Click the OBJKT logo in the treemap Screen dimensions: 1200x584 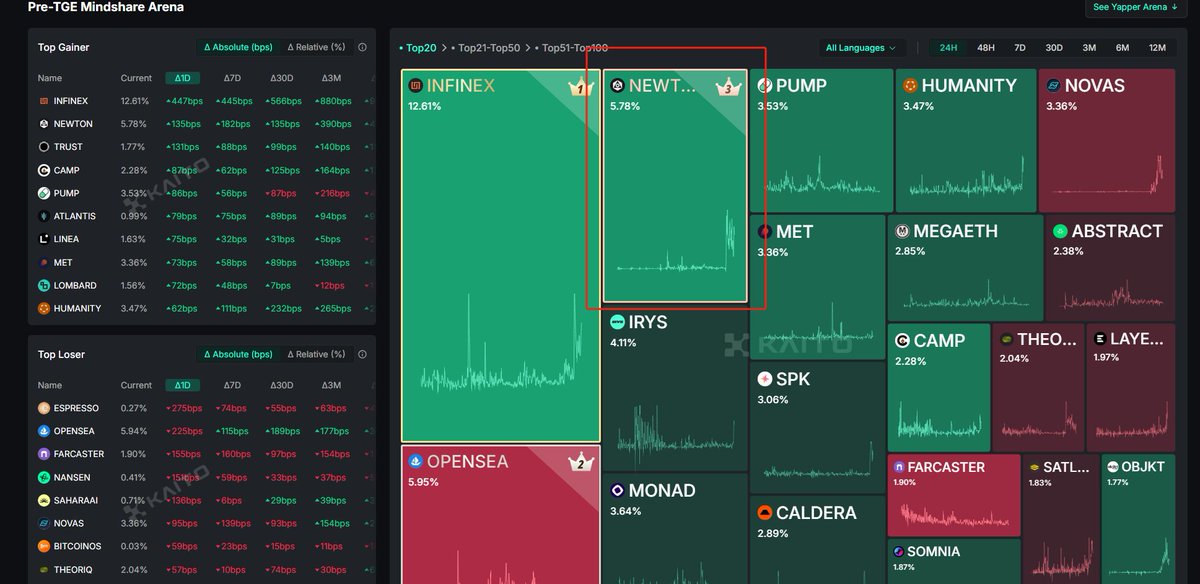(x=1112, y=466)
